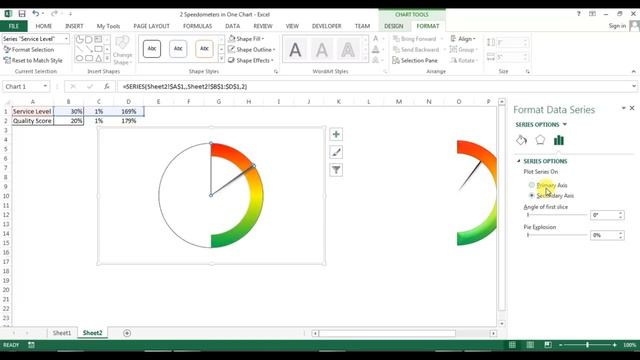Switch to Page Layout view icon
This screenshot has width=640, height=360.
[530, 345]
